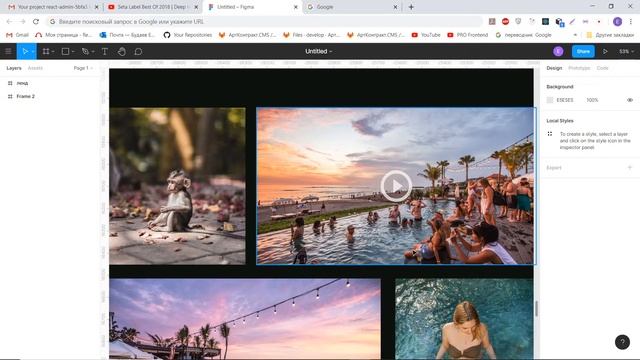
Task: Reload the page in browser
Action: tap(36, 22)
